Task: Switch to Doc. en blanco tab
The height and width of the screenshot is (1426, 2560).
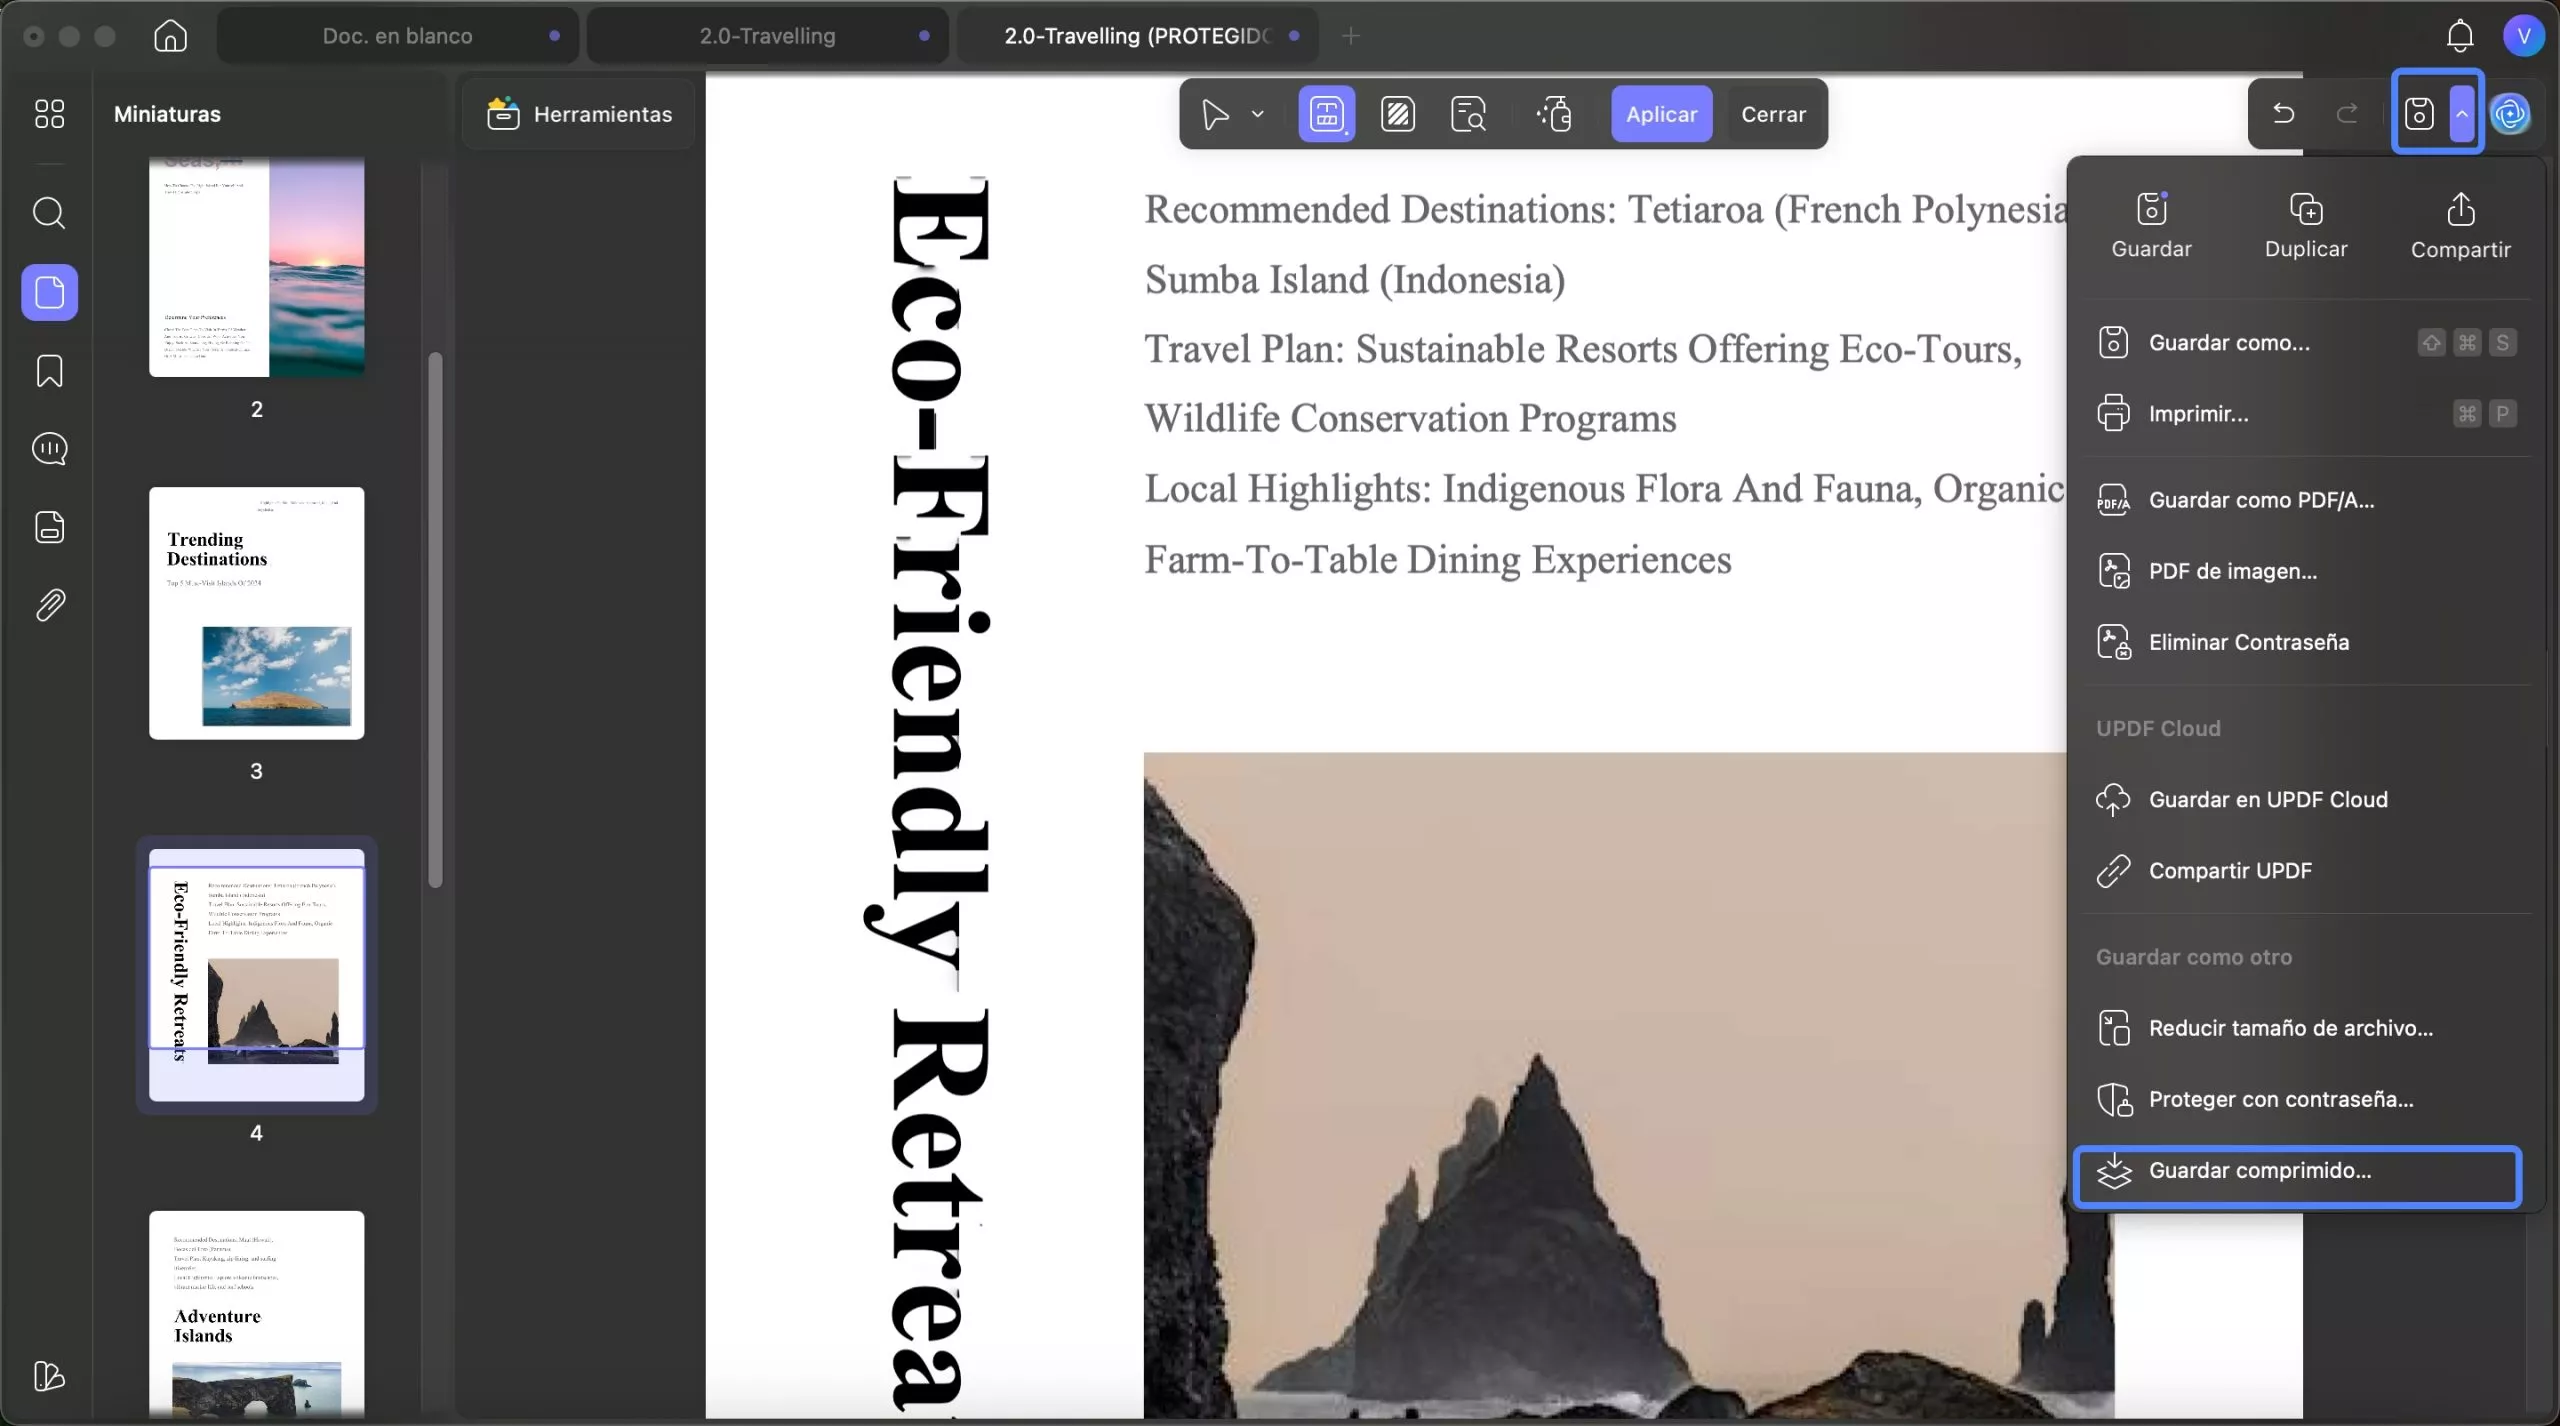Action: (x=397, y=36)
